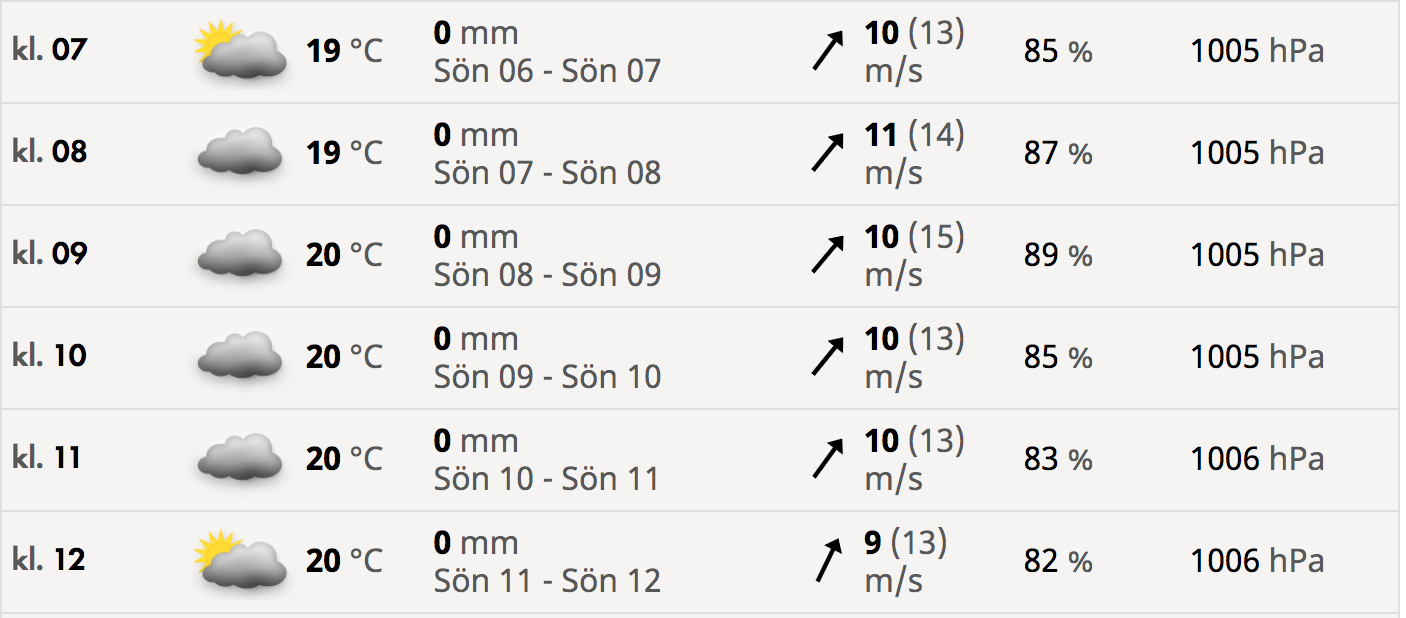The image size is (1406, 618).
Task: Click the cloud icon for kl. 11
Action: click(x=240, y=458)
